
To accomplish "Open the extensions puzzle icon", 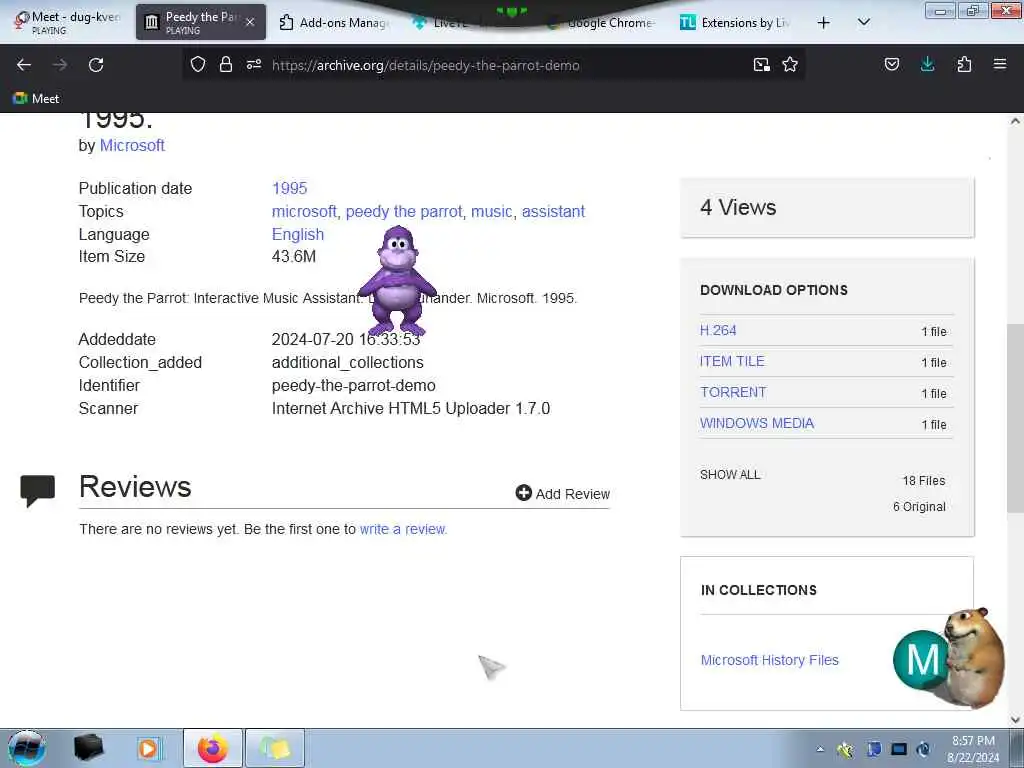I will 964,64.
